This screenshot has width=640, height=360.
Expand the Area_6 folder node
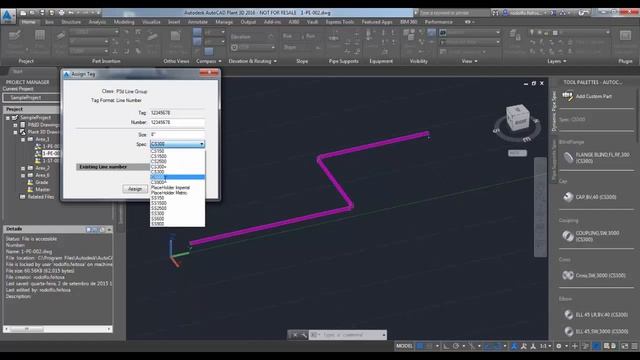click(x=23, y=176)
